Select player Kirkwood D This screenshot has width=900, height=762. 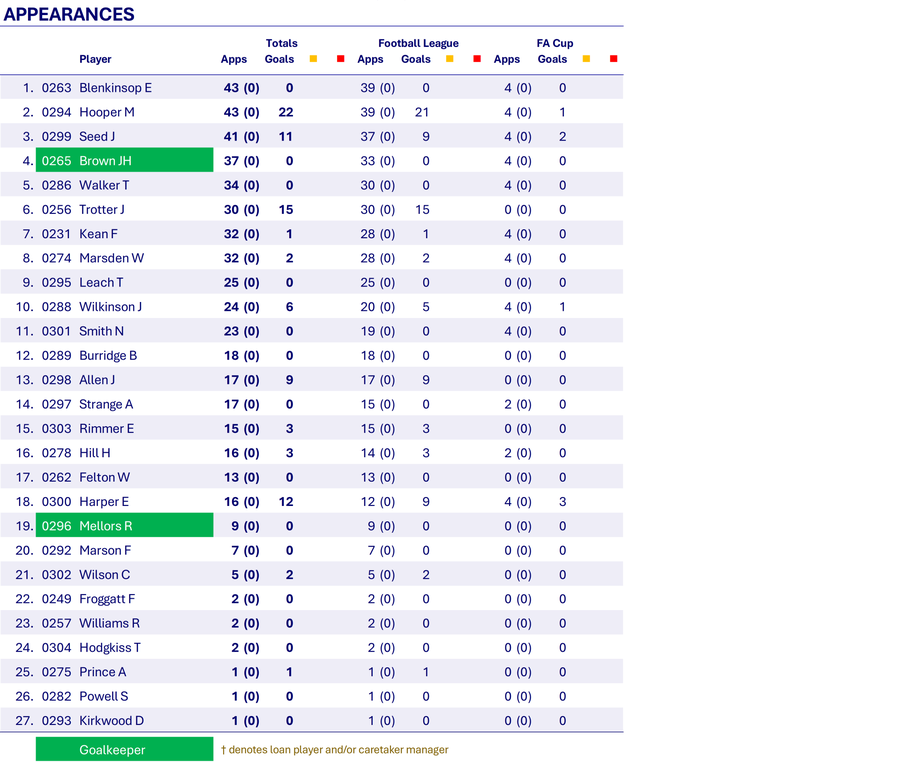click(x=111, y=721)
